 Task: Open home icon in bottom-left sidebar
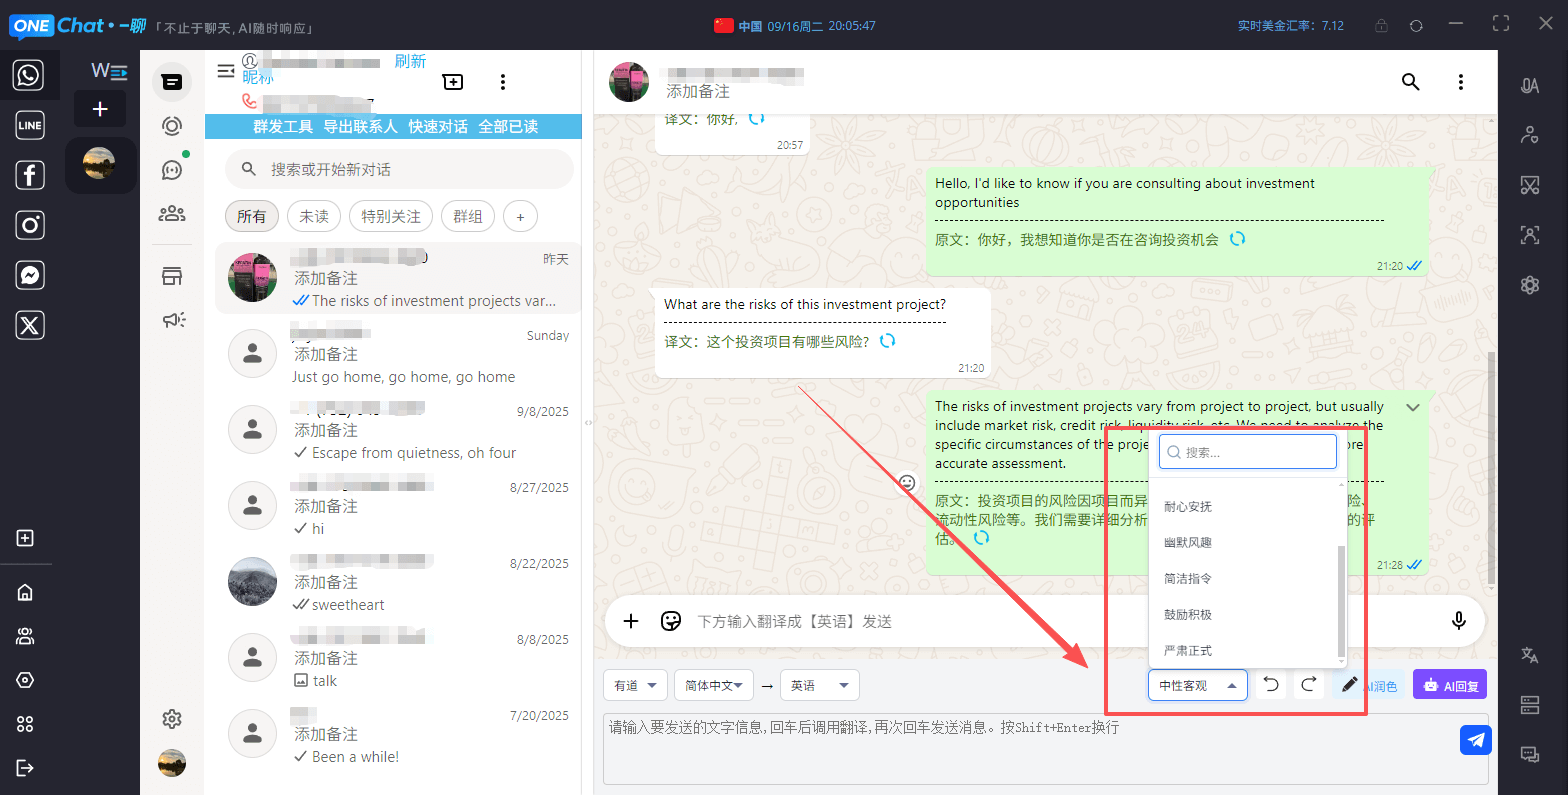(26, 593)
